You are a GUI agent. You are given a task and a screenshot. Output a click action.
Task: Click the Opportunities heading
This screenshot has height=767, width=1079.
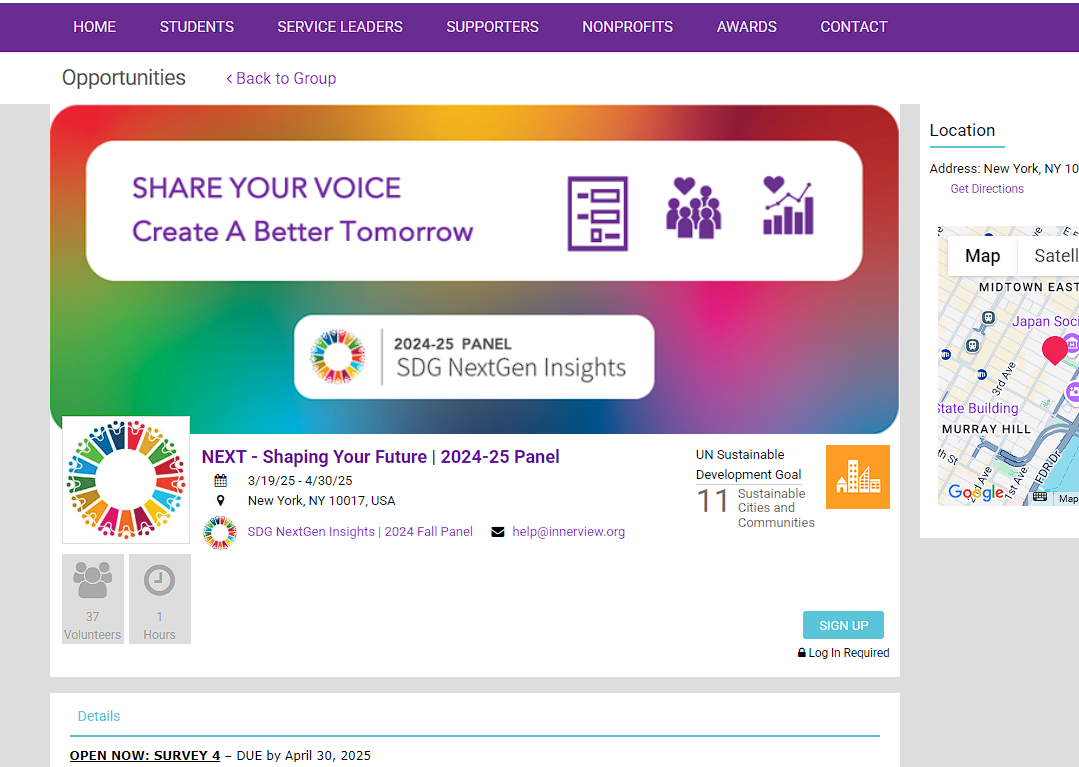point(124,78)
